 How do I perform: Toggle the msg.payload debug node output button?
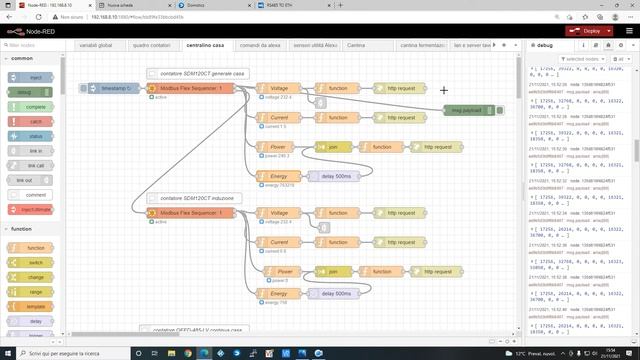click(500, 110)
